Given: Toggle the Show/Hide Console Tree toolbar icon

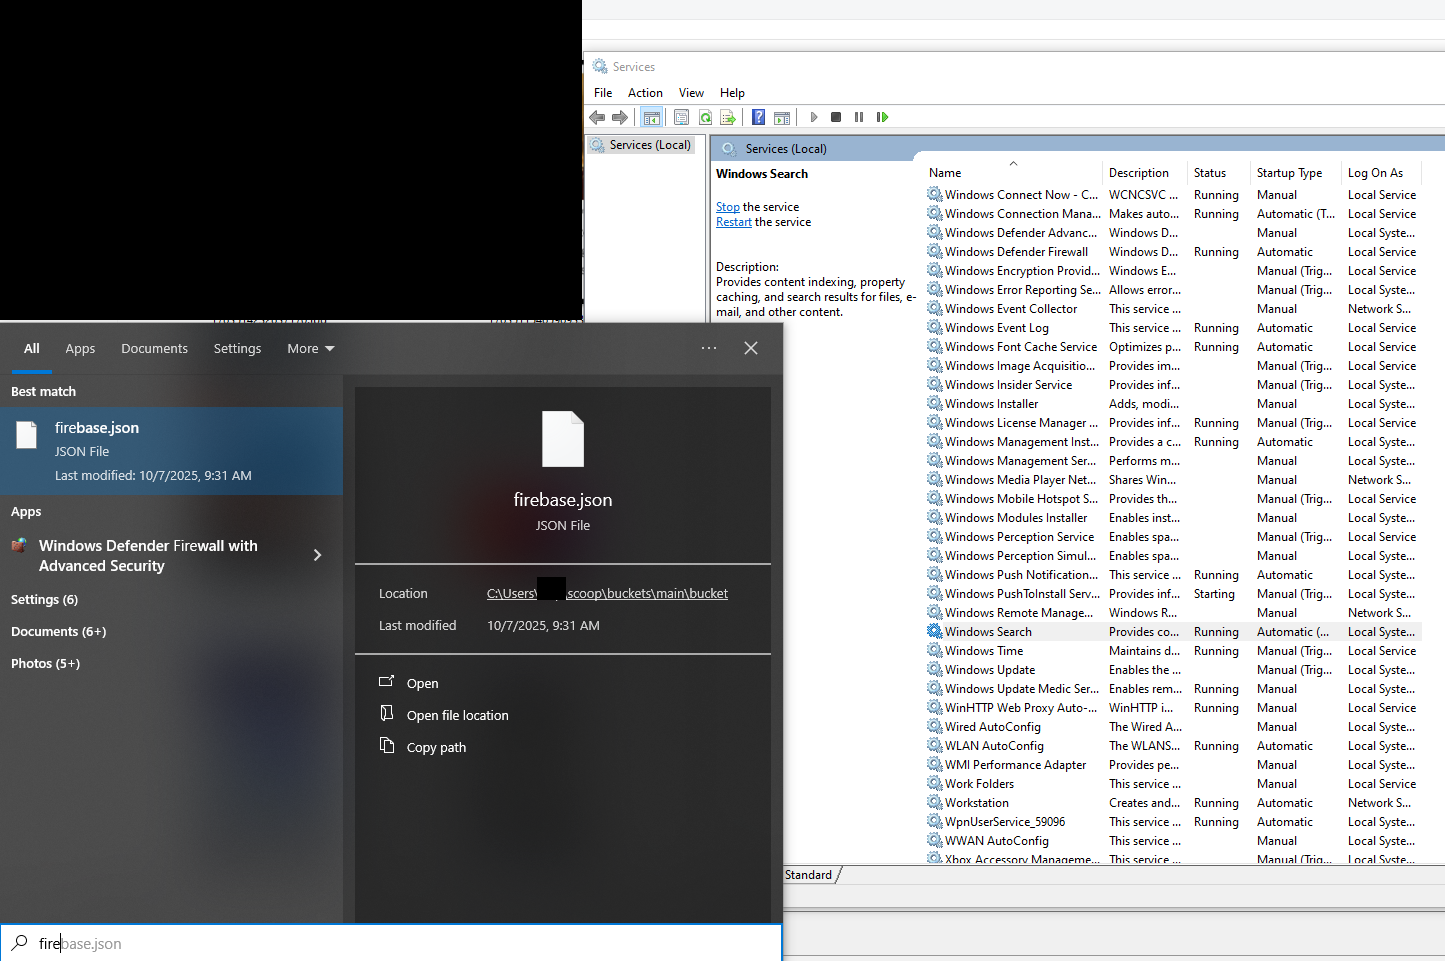Looking at the screenshot, I should [x=651, y=117].
